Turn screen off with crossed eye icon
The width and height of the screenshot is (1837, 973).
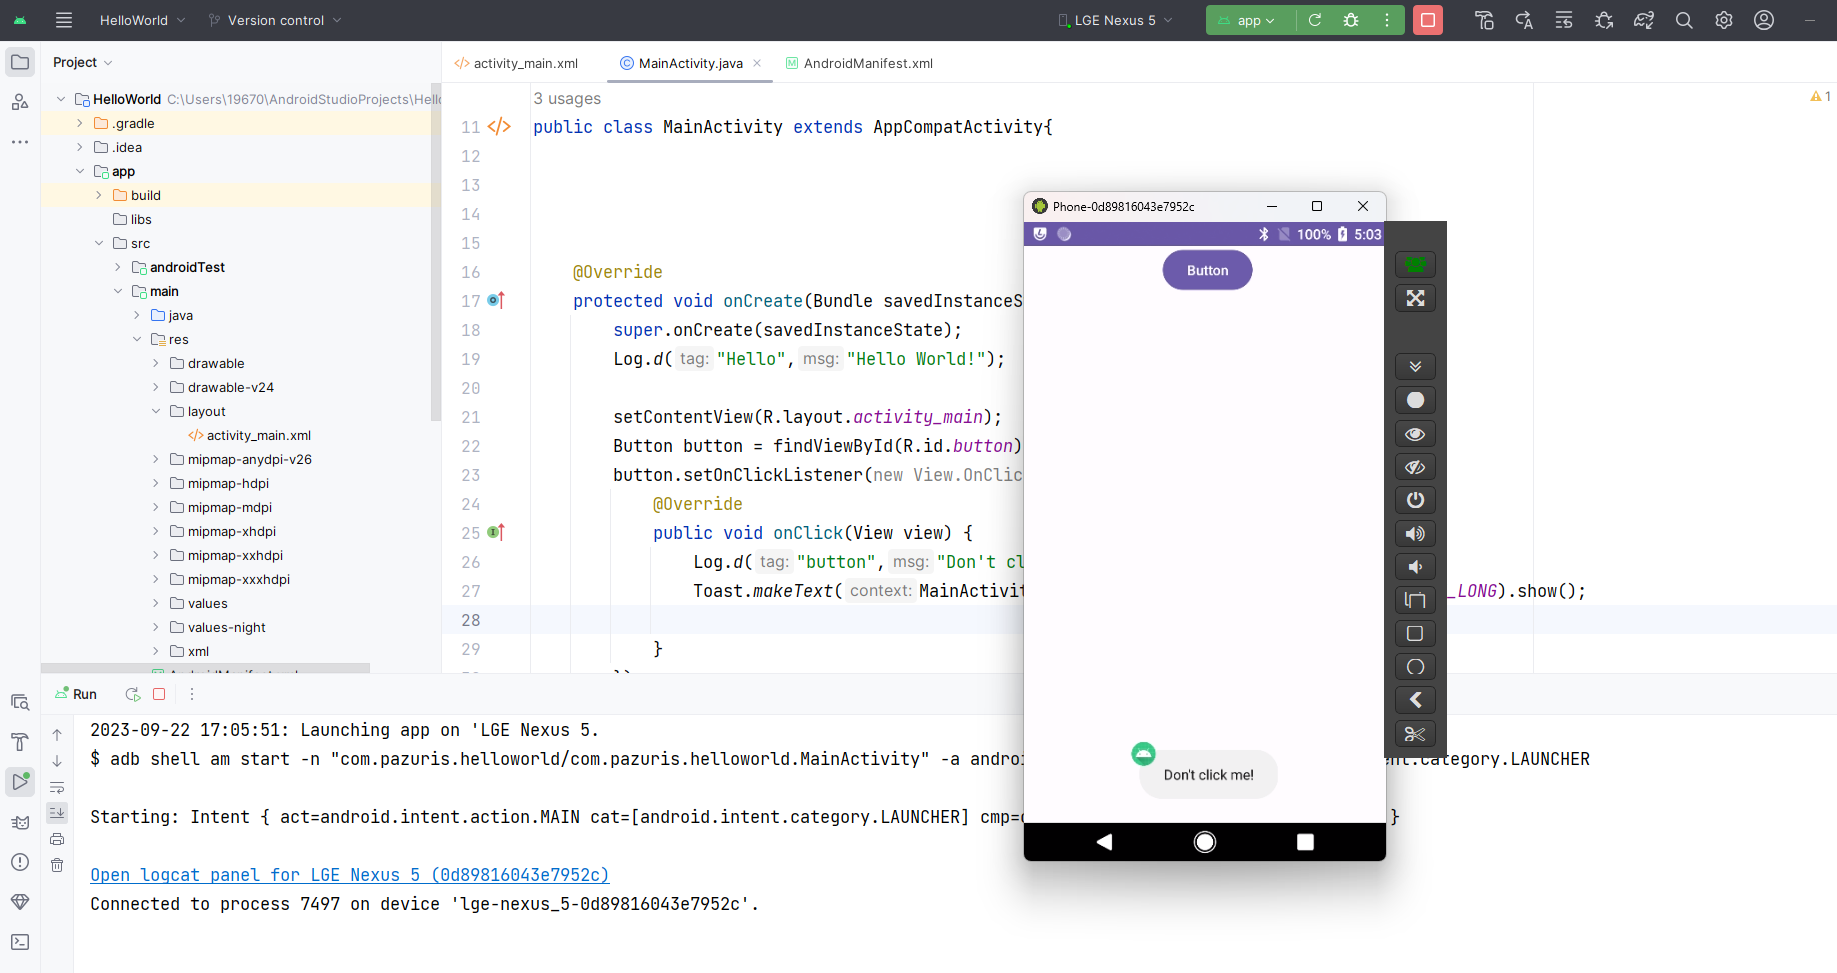[1415, 467]
